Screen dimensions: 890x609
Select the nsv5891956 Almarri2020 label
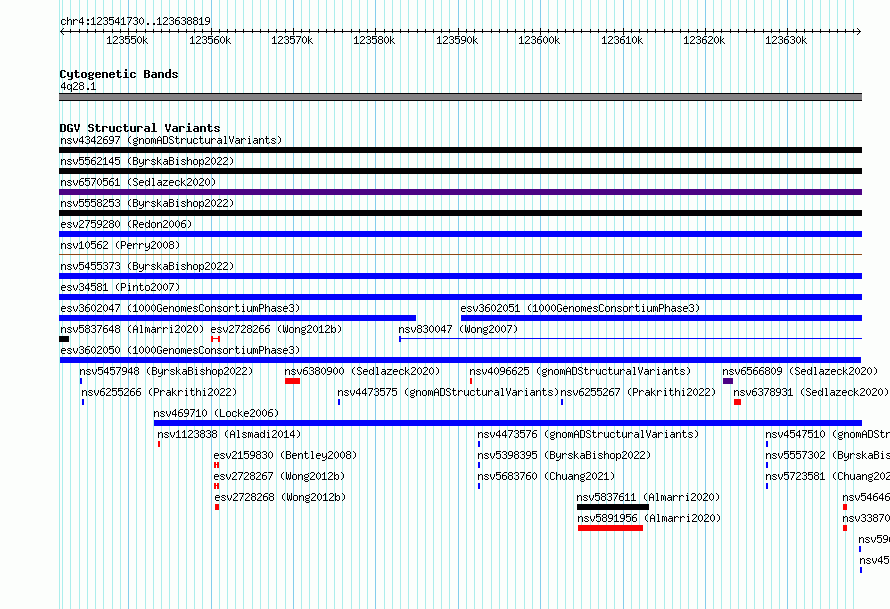pos(649,518)
